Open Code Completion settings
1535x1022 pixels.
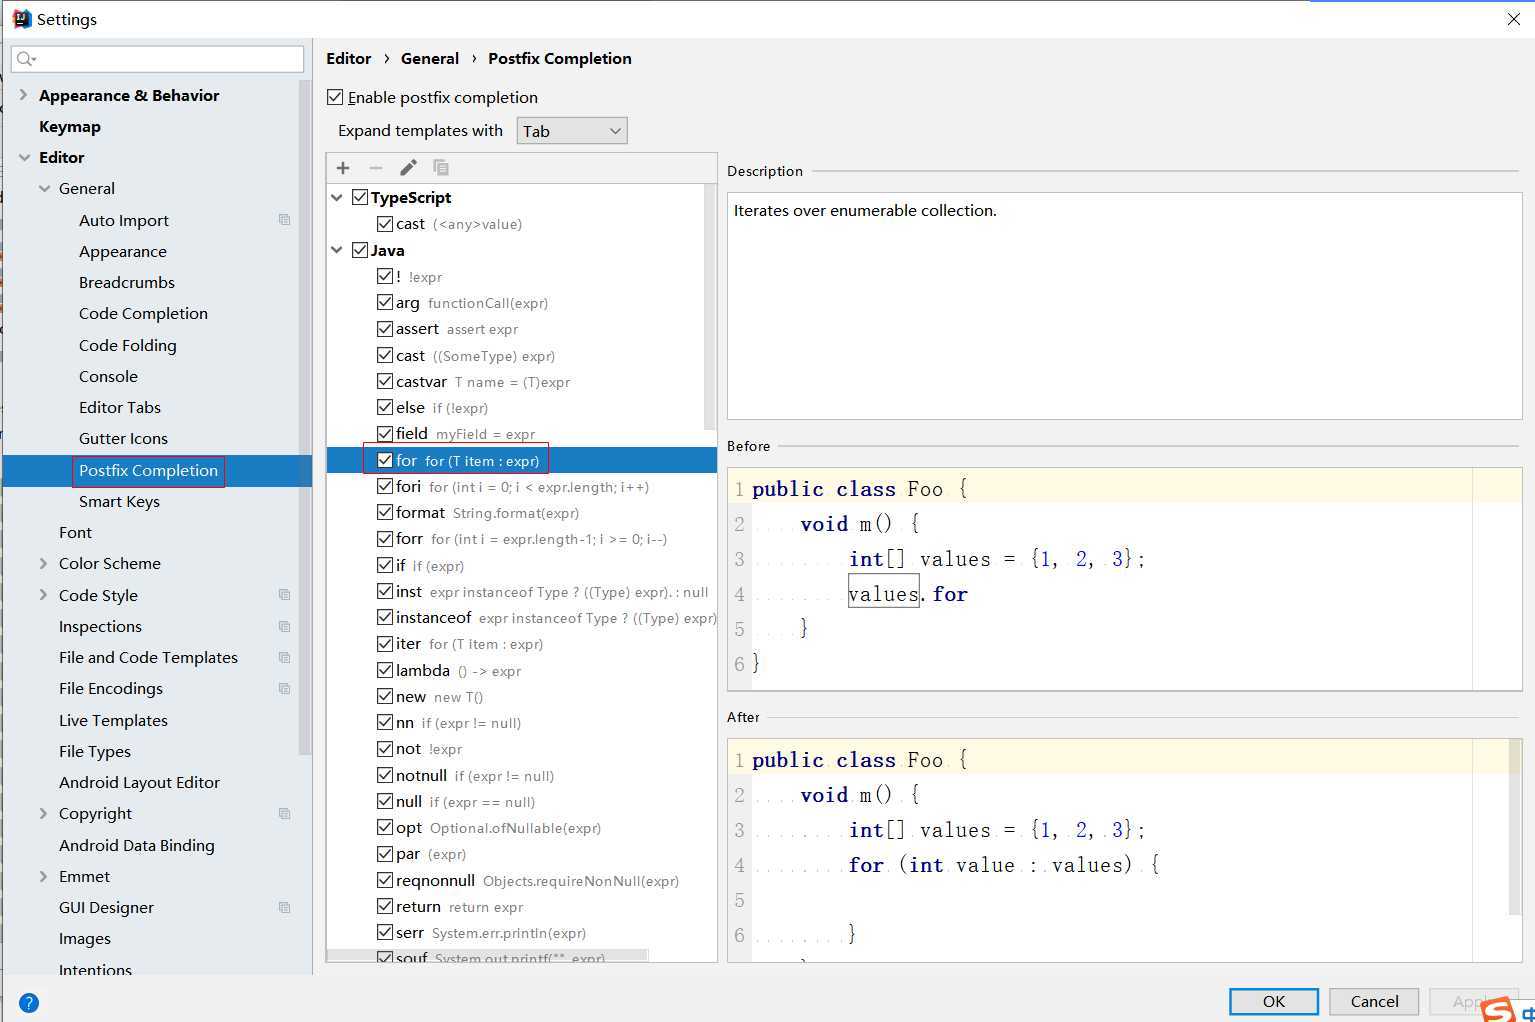(x=143, y=313)
